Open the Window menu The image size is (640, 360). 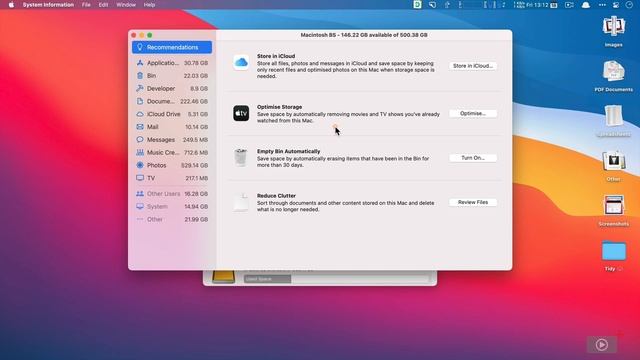[x=126, y=5]
